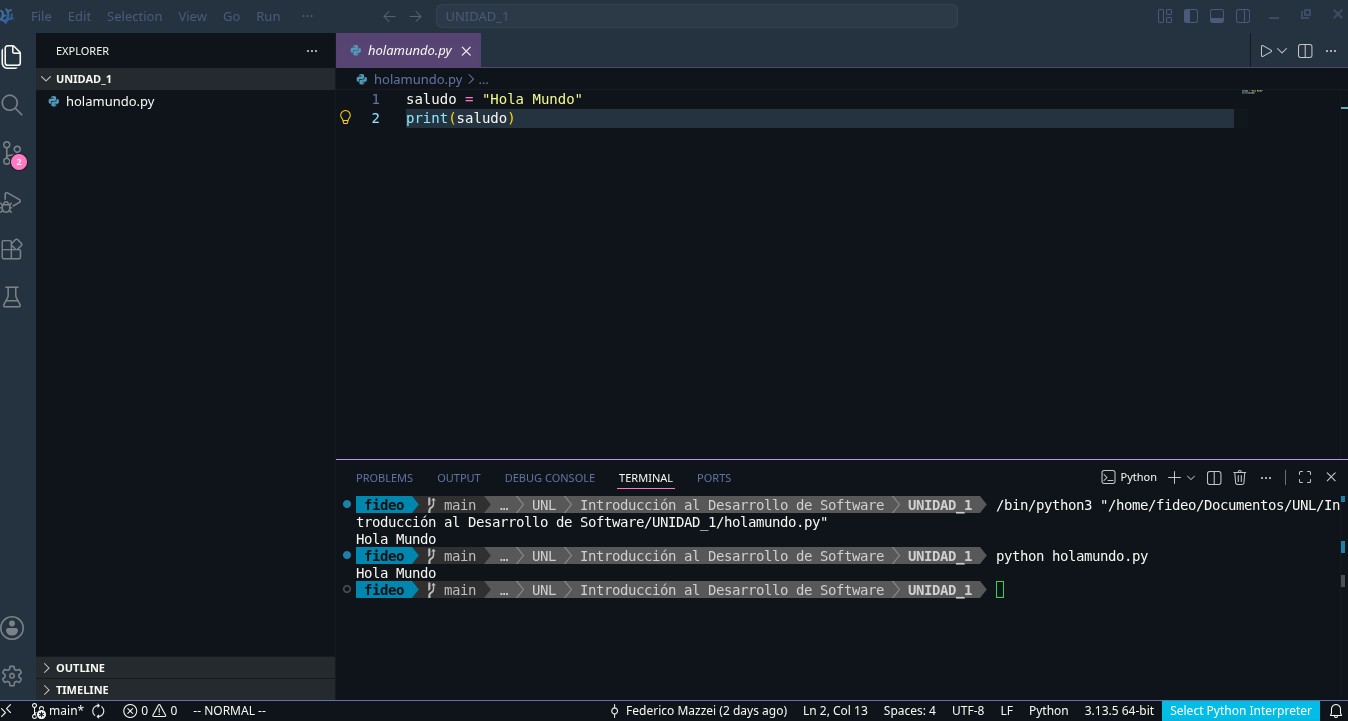This screenshot has width=1348, height=721.
Task: Go forward with the navigation arrow
Action: (416, 16)
